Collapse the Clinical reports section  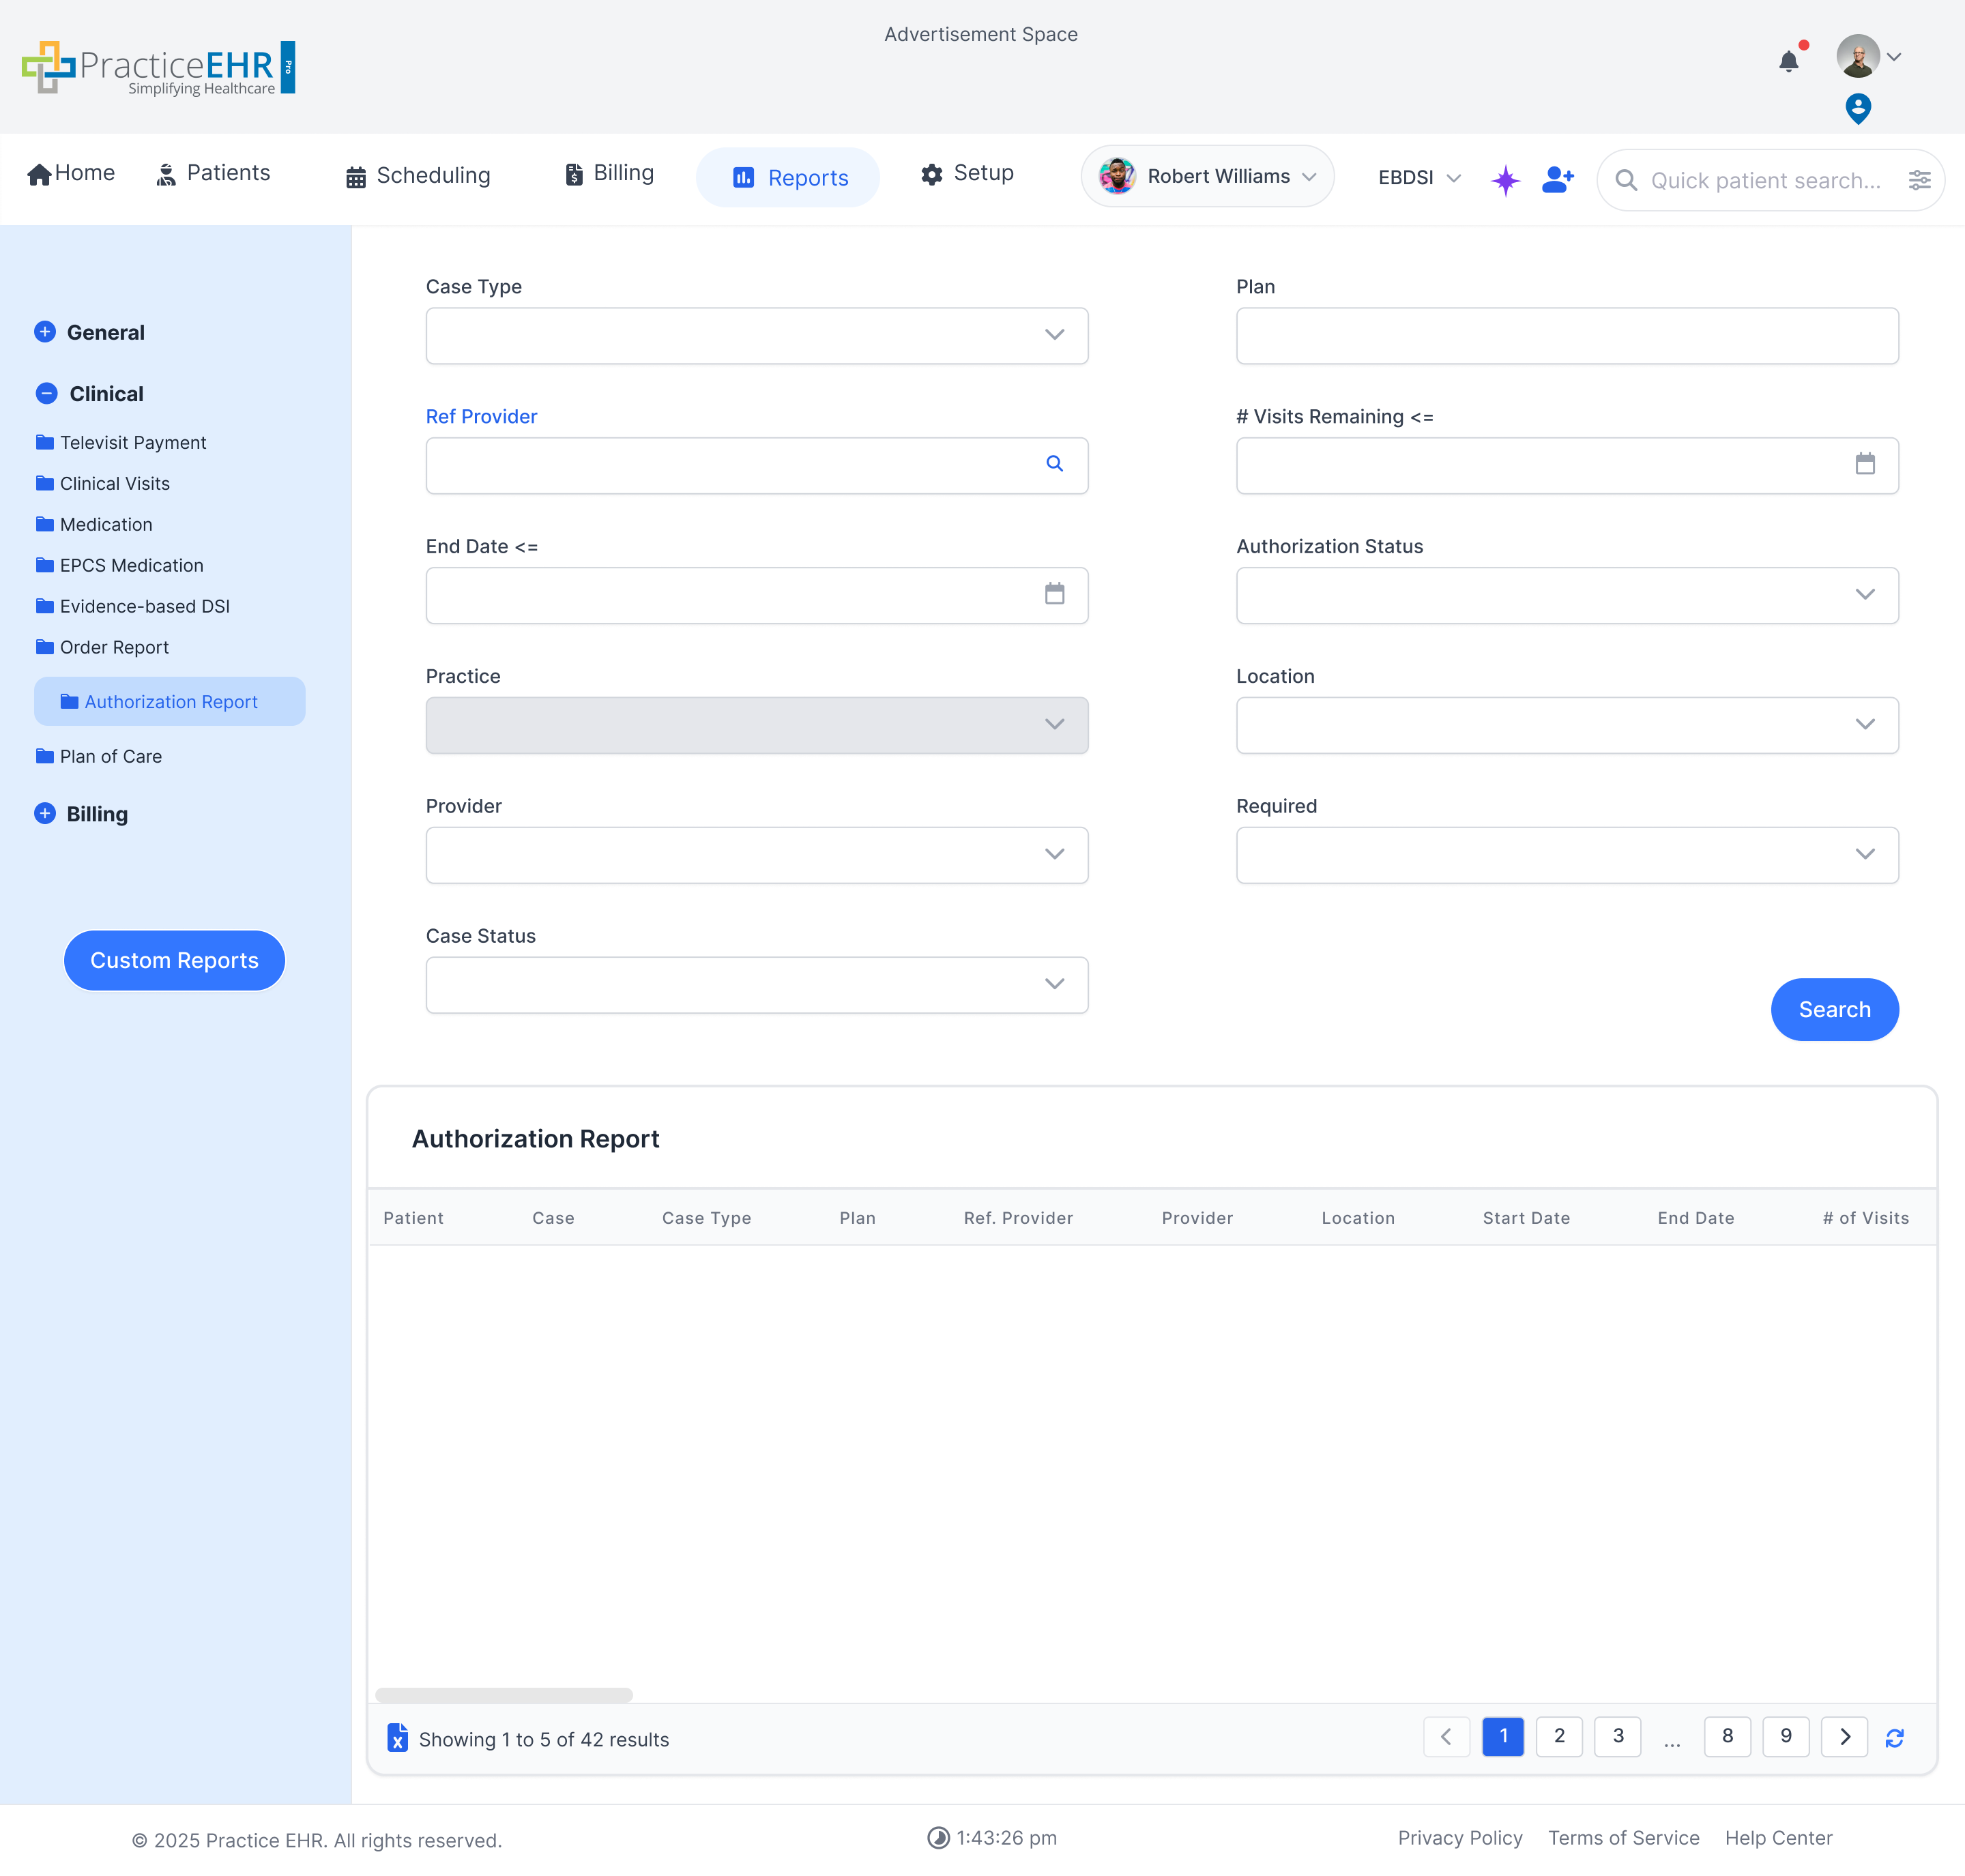click(x=46, y=393)
